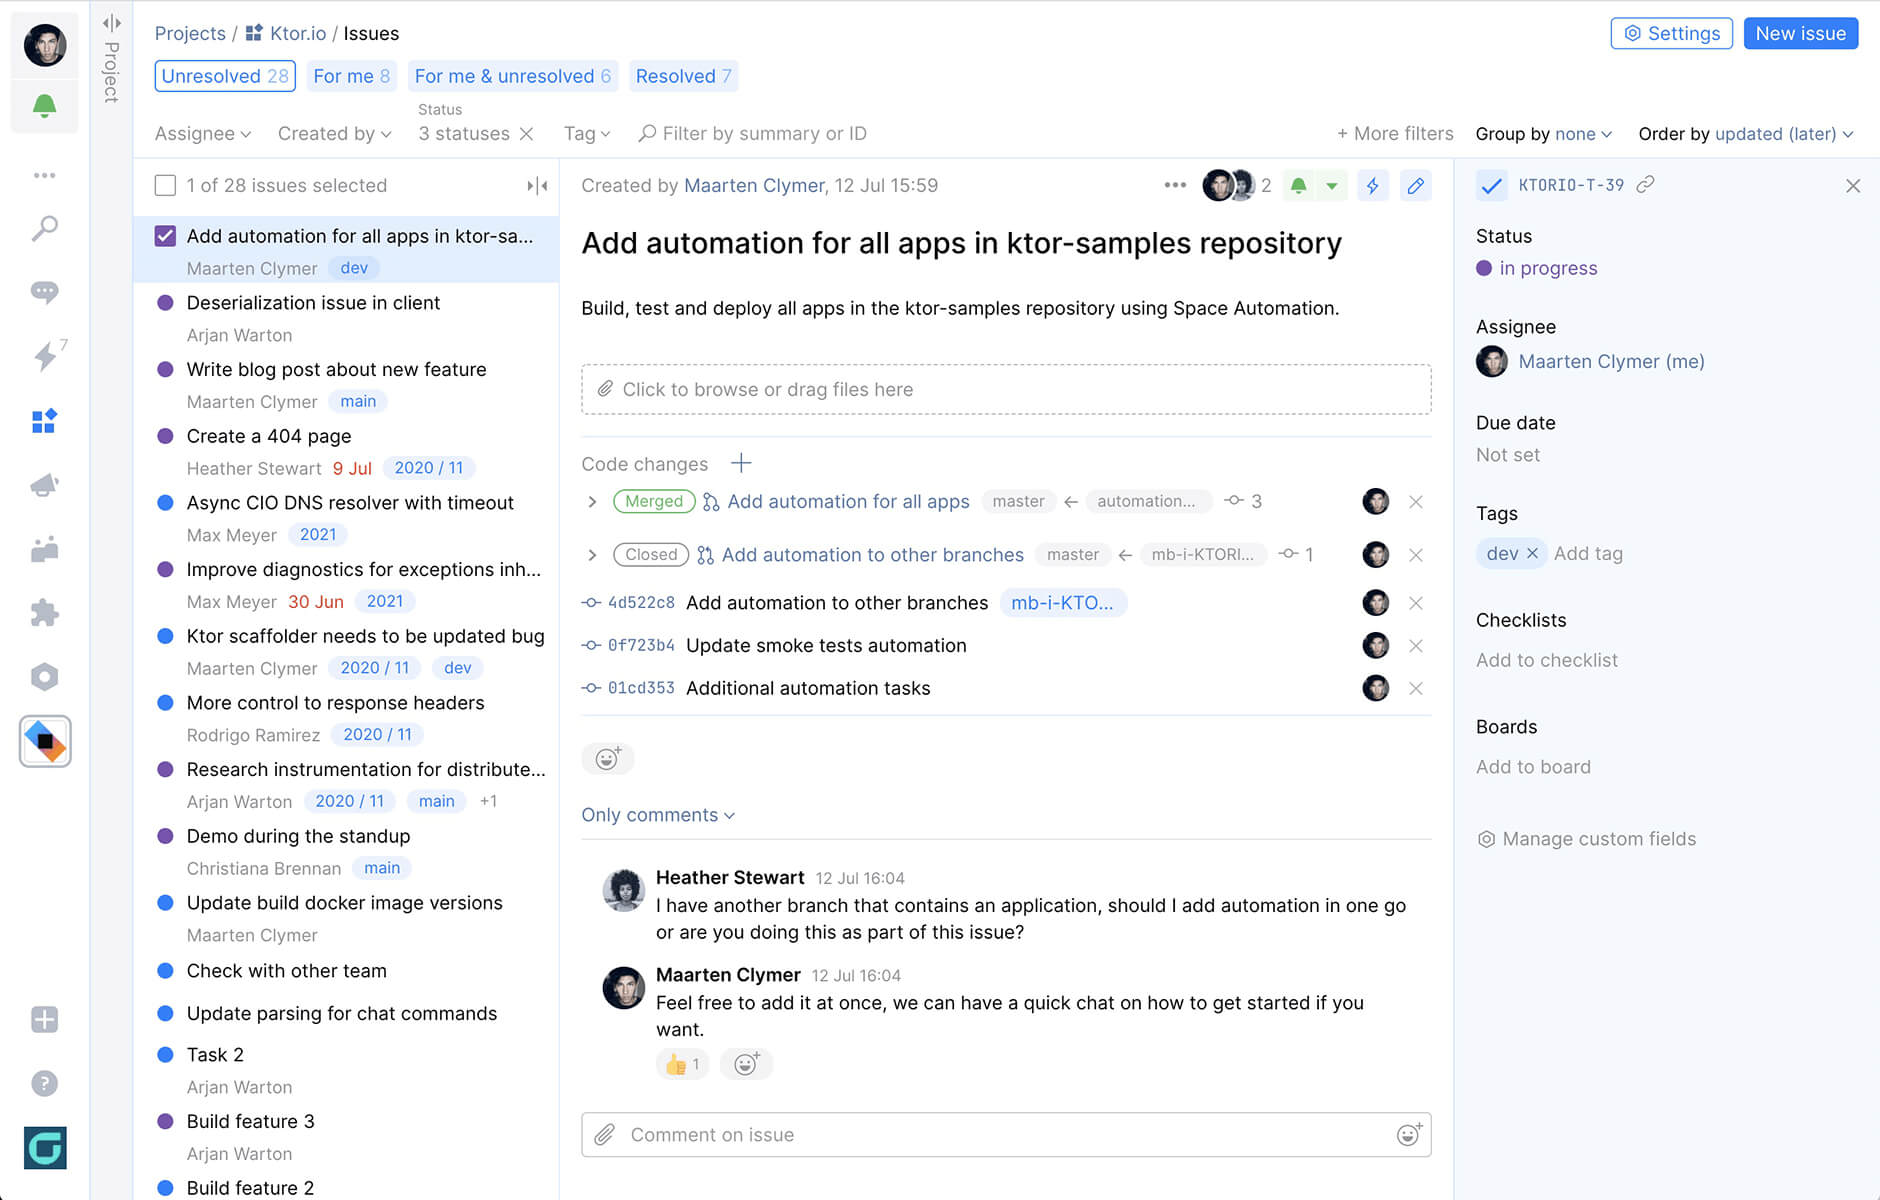Image resolution: width=1880 pixels, height=1200 pixels.
Task: Open the Assignee filter dropdown
Action: tap(203, 133)
